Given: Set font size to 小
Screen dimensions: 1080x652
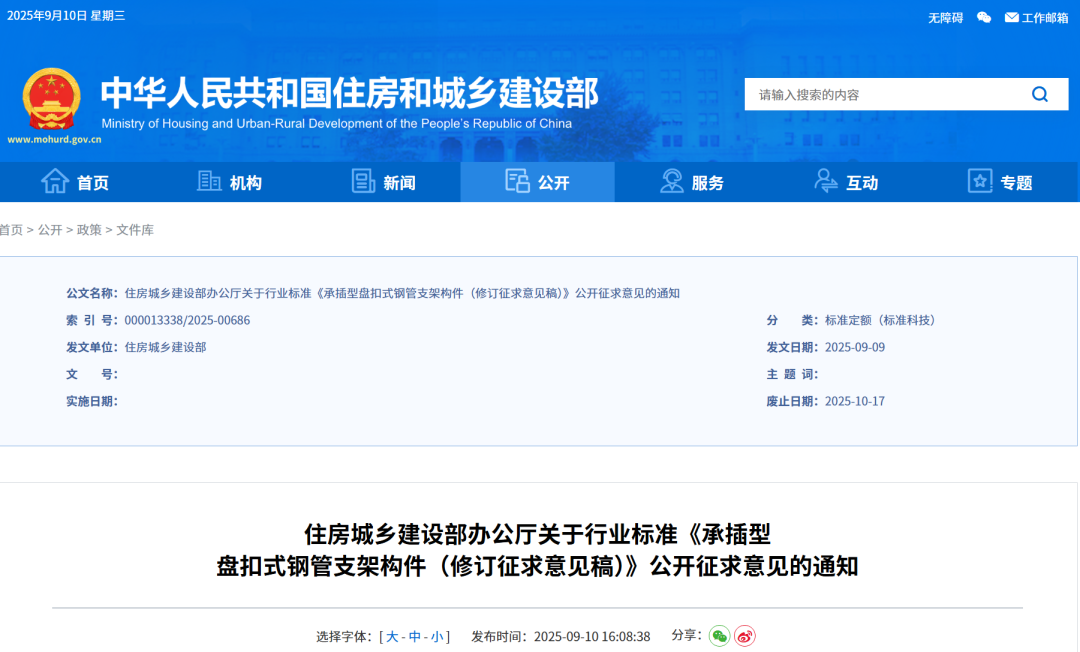Looking at the screenshot, I should (437, 637).
